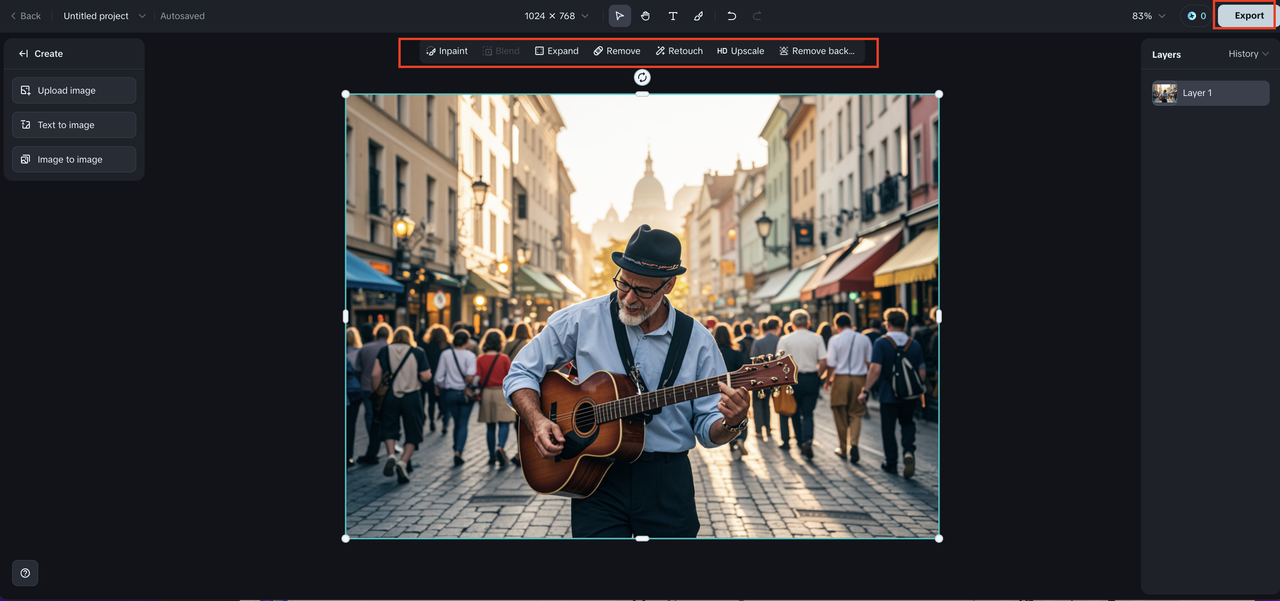Select the Brush tool
Image resolution: width=1280 pixels, height=601 pixels.
(699, 16)
